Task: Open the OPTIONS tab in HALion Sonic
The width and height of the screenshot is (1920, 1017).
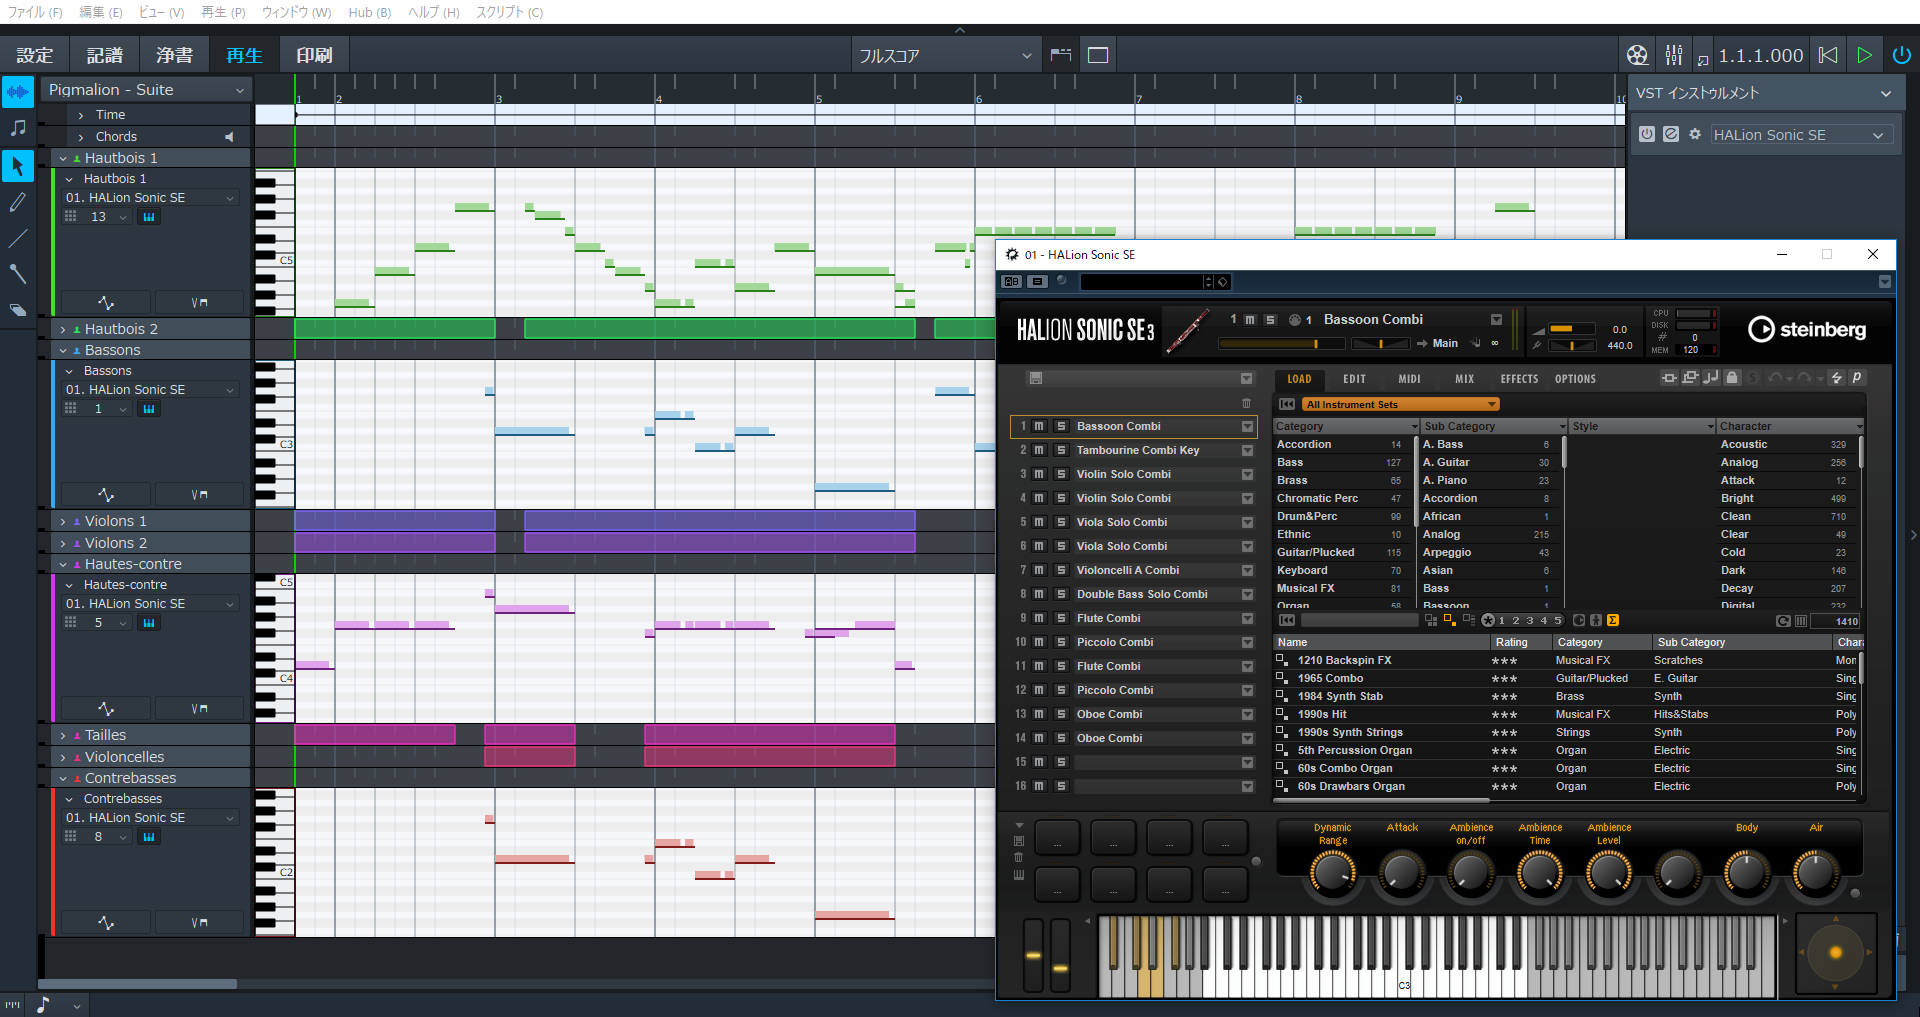Action: coord(1575,379)
